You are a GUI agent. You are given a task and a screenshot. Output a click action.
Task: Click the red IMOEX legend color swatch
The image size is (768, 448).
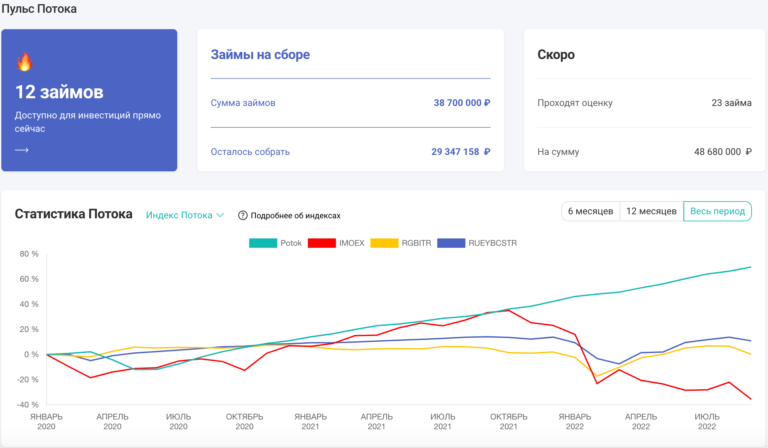point(321,243)
